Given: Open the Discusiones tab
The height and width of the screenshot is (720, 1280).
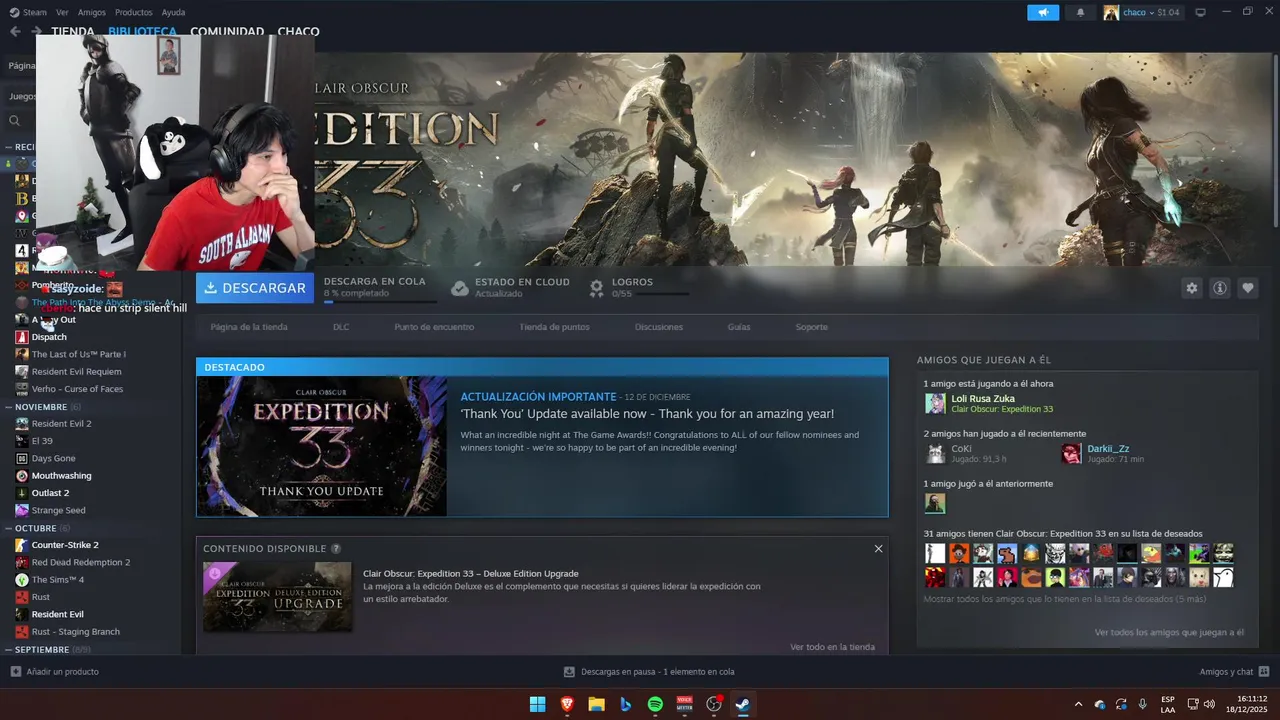Looking at the screenshot, I should [659, 327].
